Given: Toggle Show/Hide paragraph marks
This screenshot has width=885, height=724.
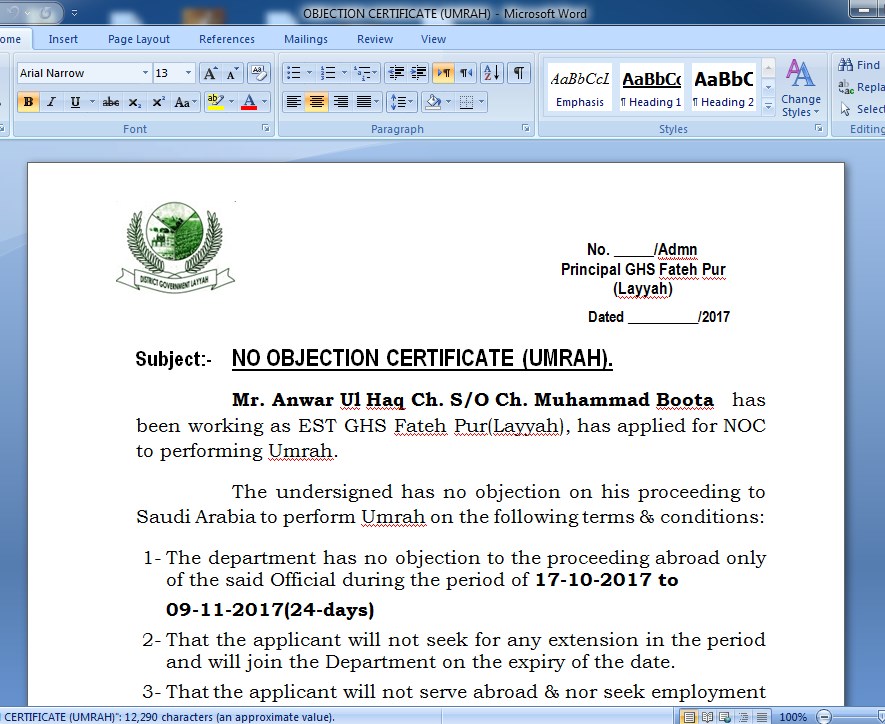Looking at the screenshot, I should pyautogui.click(x=518, y=73).
